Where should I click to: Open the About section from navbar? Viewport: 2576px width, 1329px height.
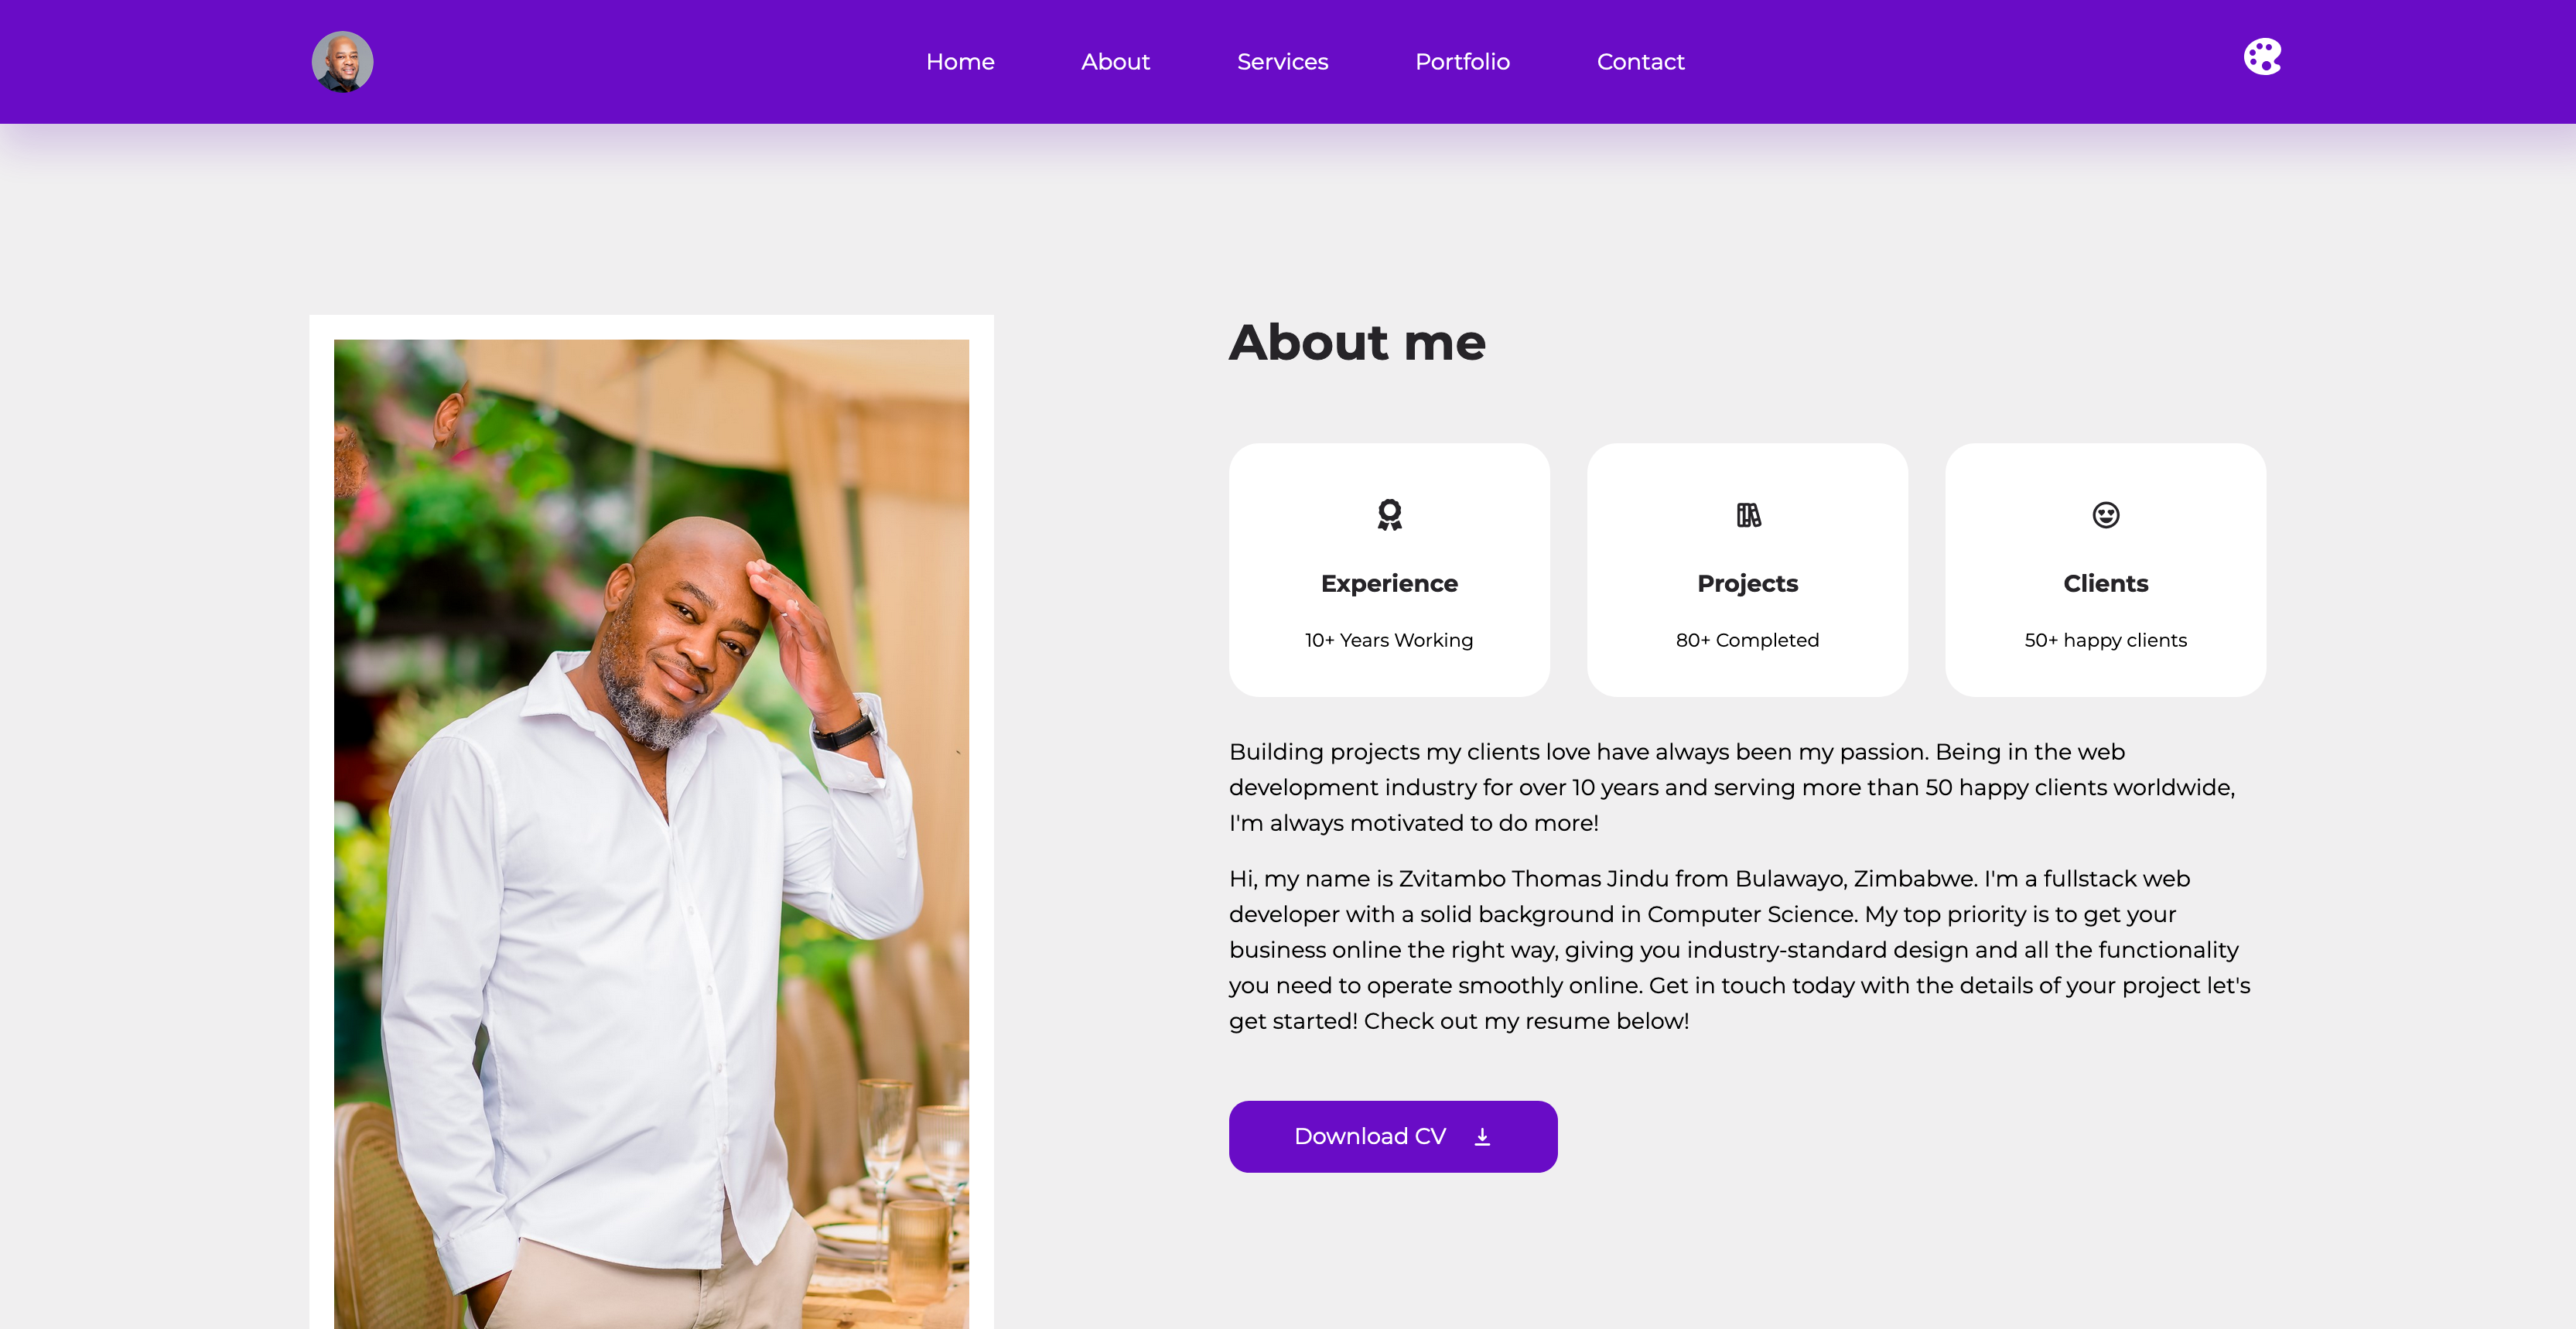click(x=1115, y=62)
